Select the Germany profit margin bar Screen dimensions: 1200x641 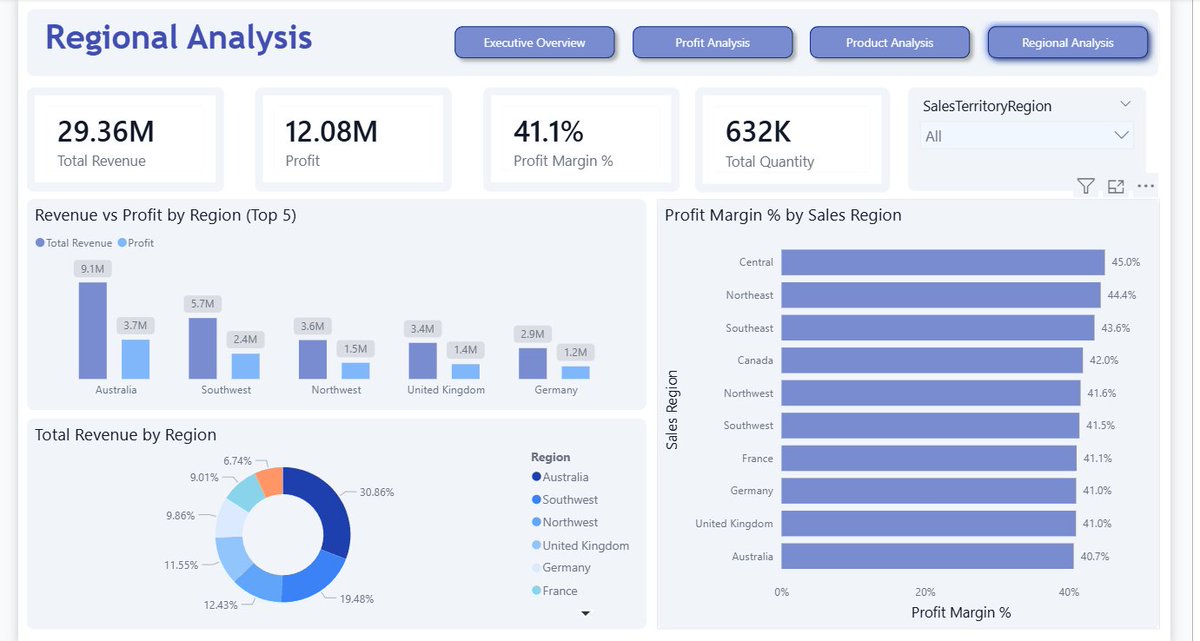pyautogui.click(x=928, y=490)
